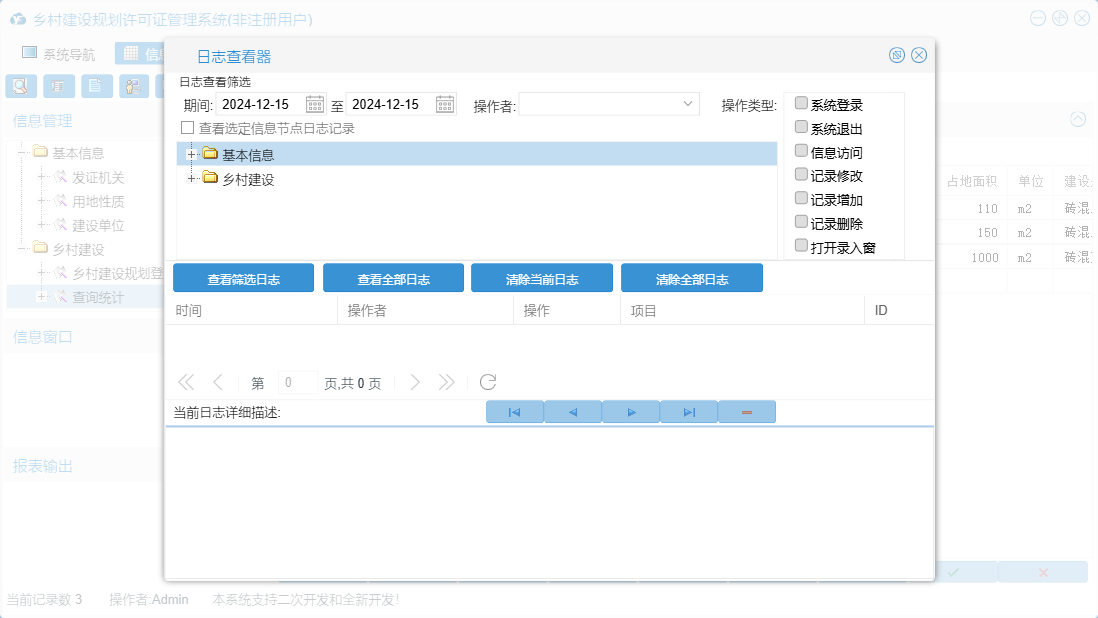Click the page number input field
1098x618 pixels.
tap(297, 382)
